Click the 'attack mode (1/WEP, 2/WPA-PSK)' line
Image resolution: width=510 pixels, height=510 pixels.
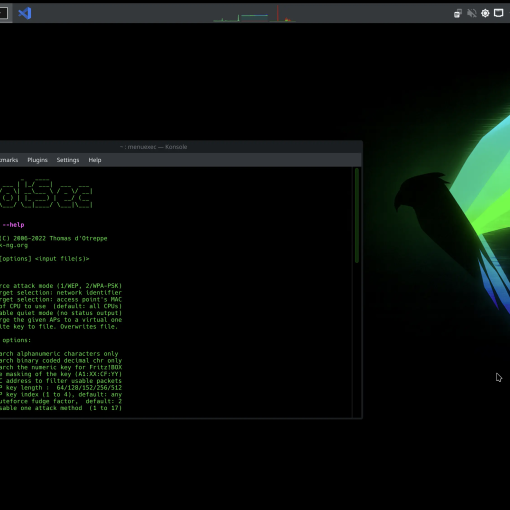(x=68, y=286)
